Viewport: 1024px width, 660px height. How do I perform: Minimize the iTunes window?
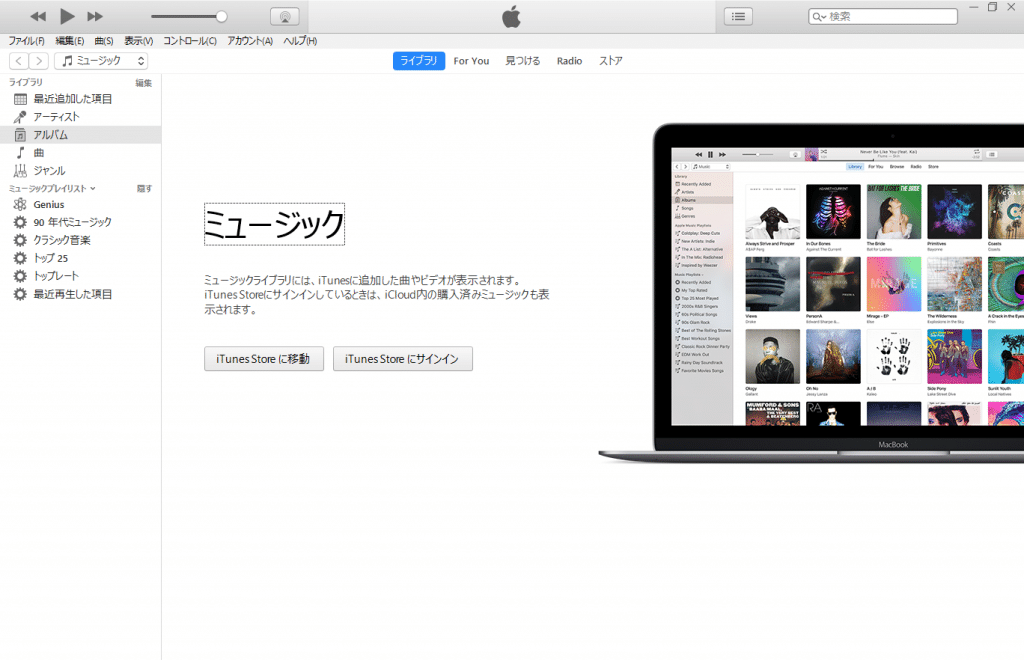pos(974,7)
